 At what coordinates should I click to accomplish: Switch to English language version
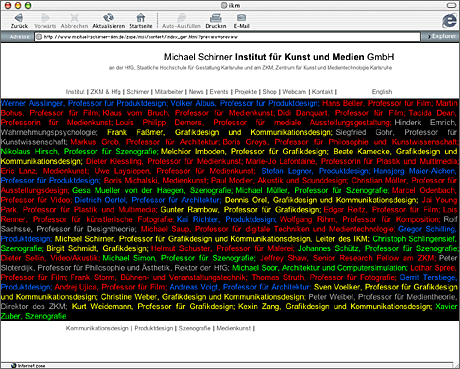pos(382,92)
